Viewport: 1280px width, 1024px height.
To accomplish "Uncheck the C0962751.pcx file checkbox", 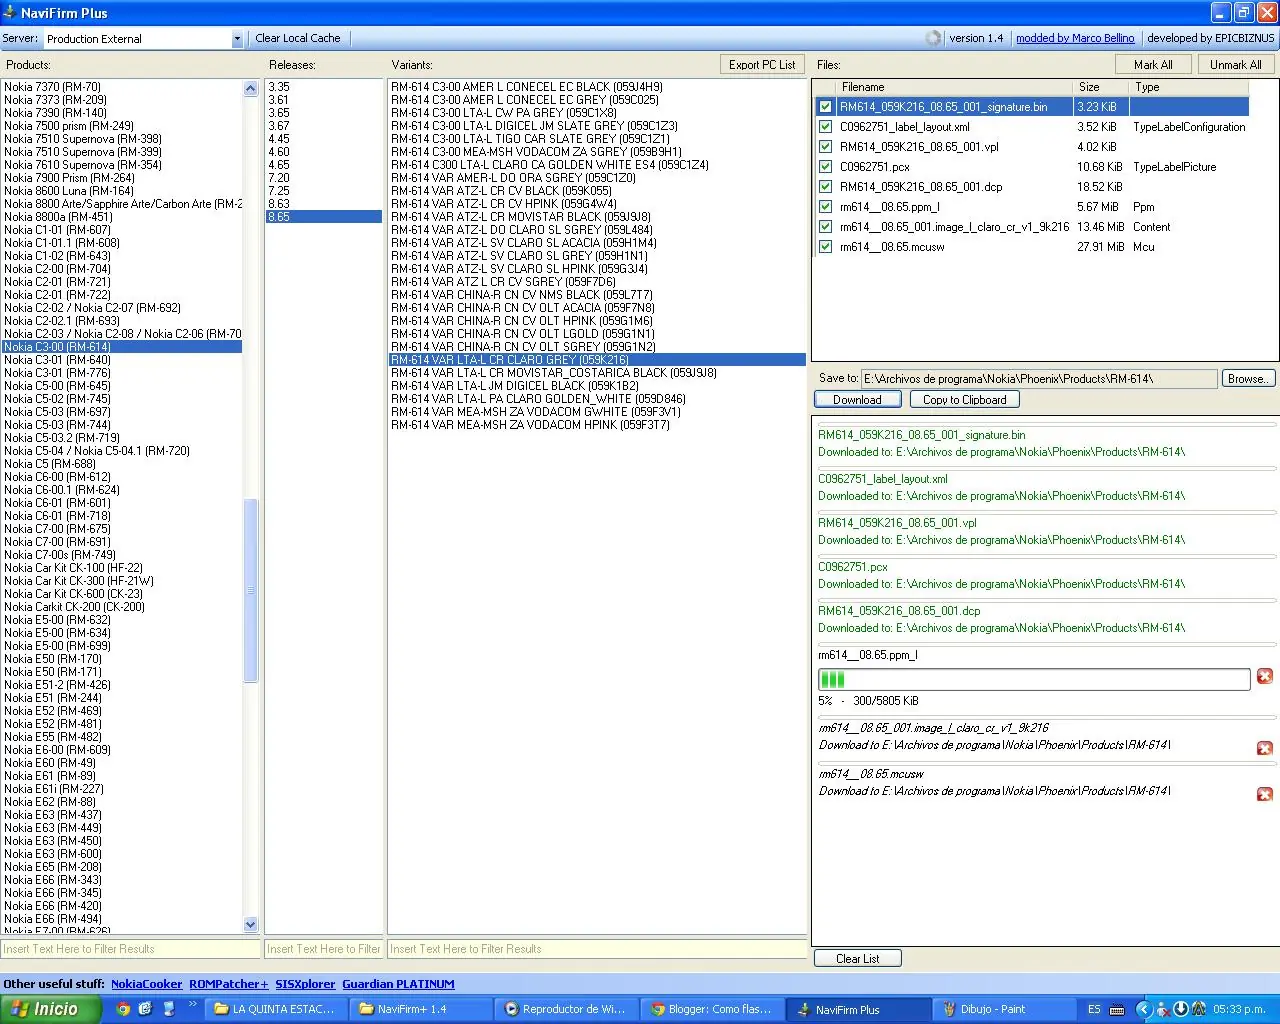I will (x=825, y=167).
